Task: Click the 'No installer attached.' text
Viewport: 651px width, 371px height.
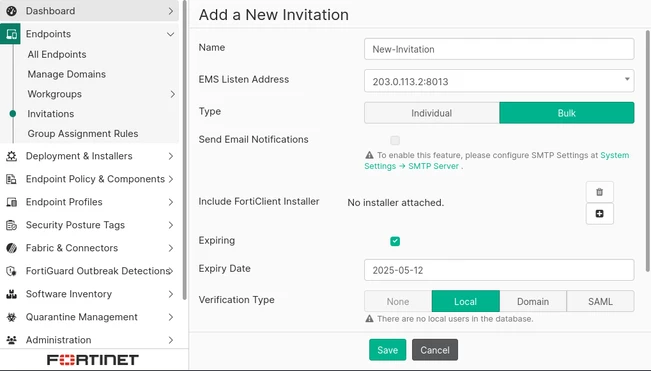Action: (x=396, y=203)
